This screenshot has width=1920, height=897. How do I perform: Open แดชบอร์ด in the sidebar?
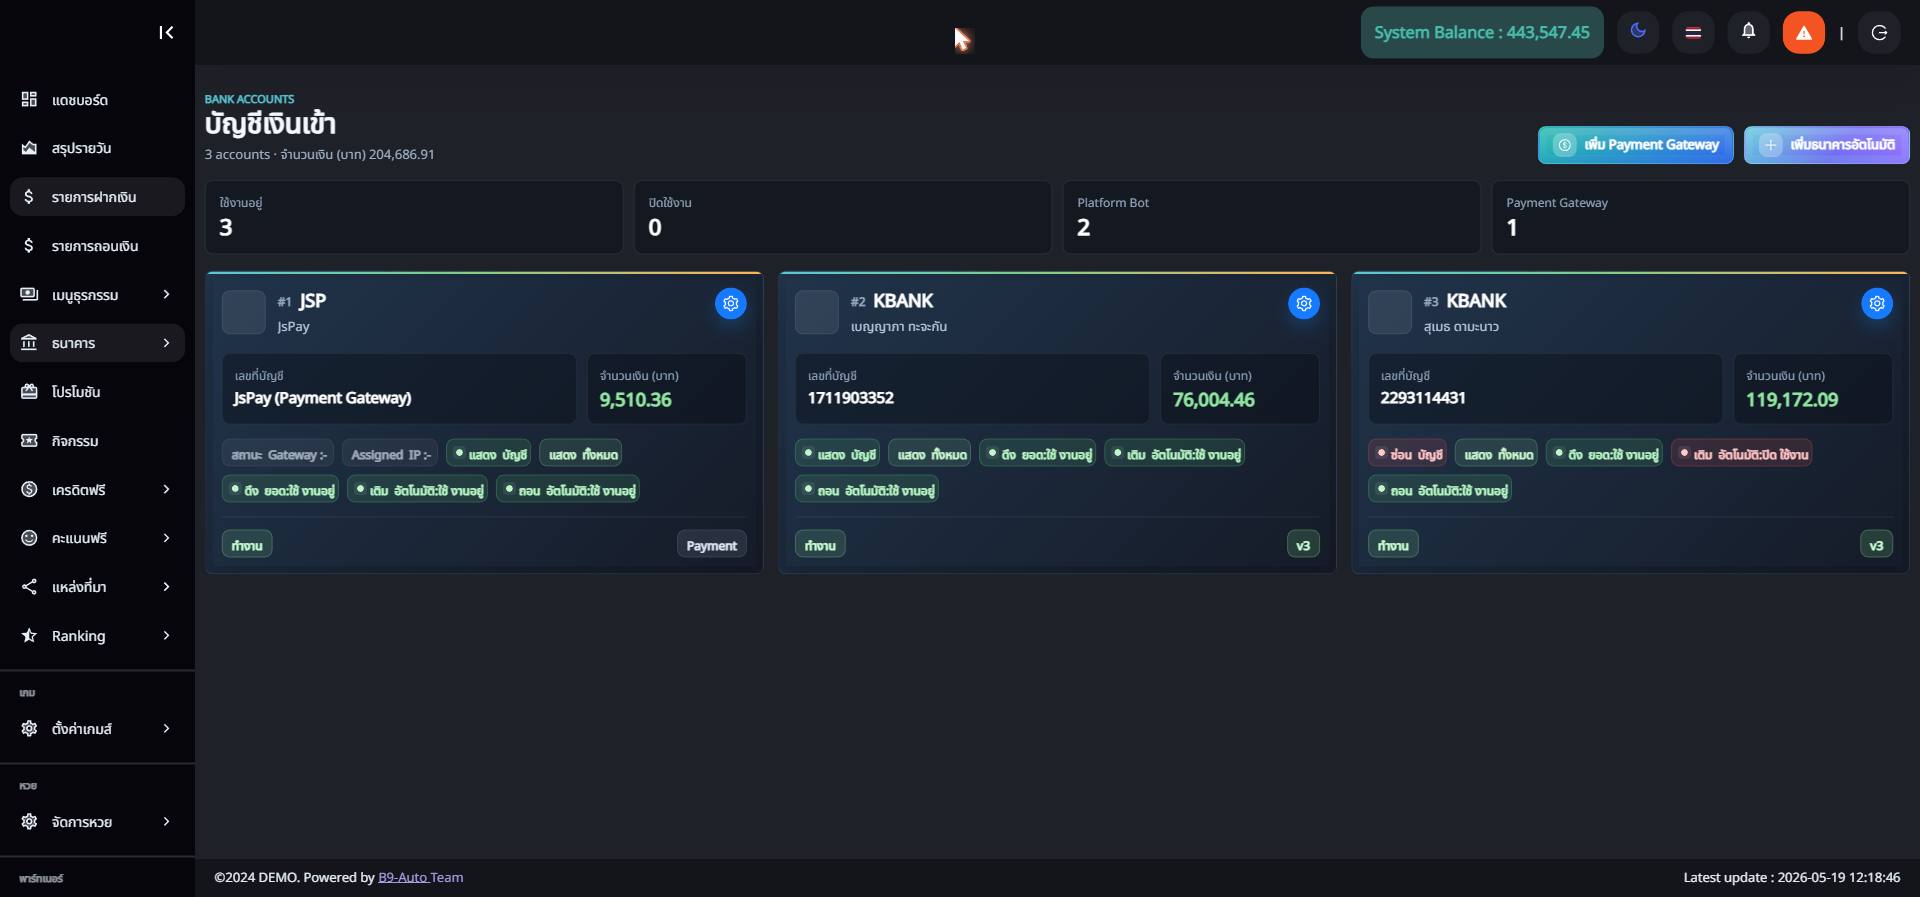pos(97,99)
